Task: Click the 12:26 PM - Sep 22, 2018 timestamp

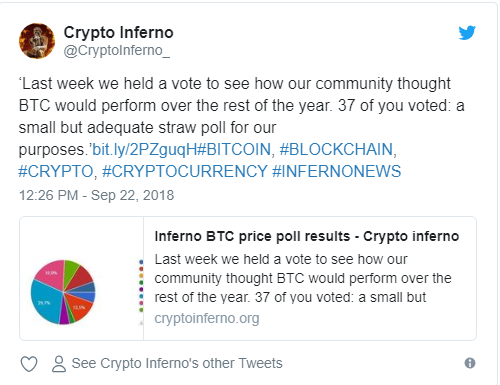Action: click(x=97, y=195)
